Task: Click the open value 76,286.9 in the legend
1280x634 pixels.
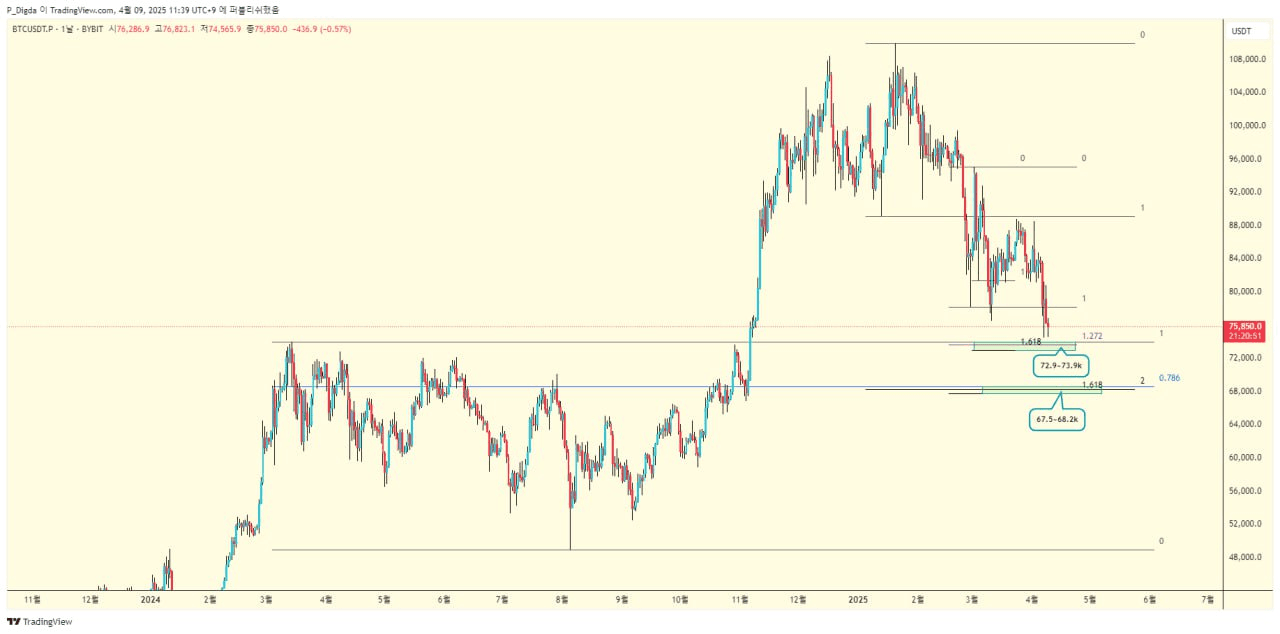Action: coord(133,29)
